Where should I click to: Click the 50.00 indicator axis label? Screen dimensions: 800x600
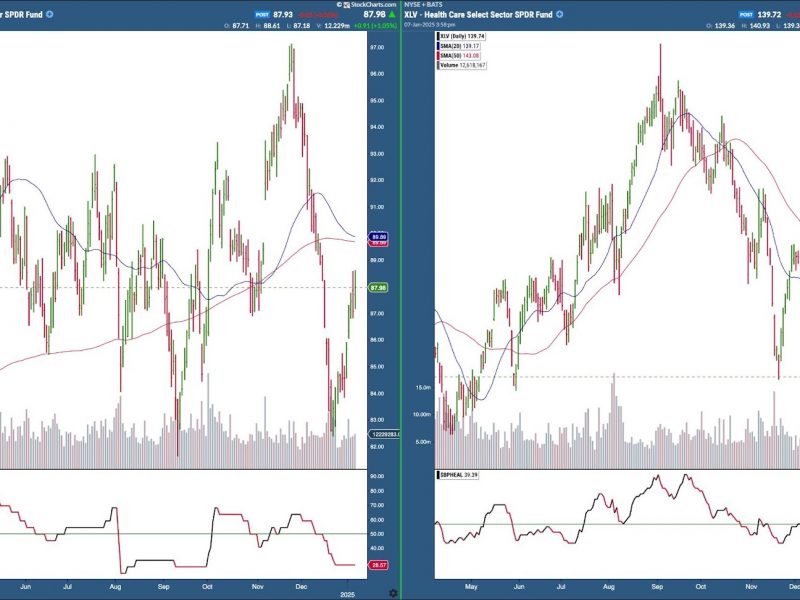[377, 534]
